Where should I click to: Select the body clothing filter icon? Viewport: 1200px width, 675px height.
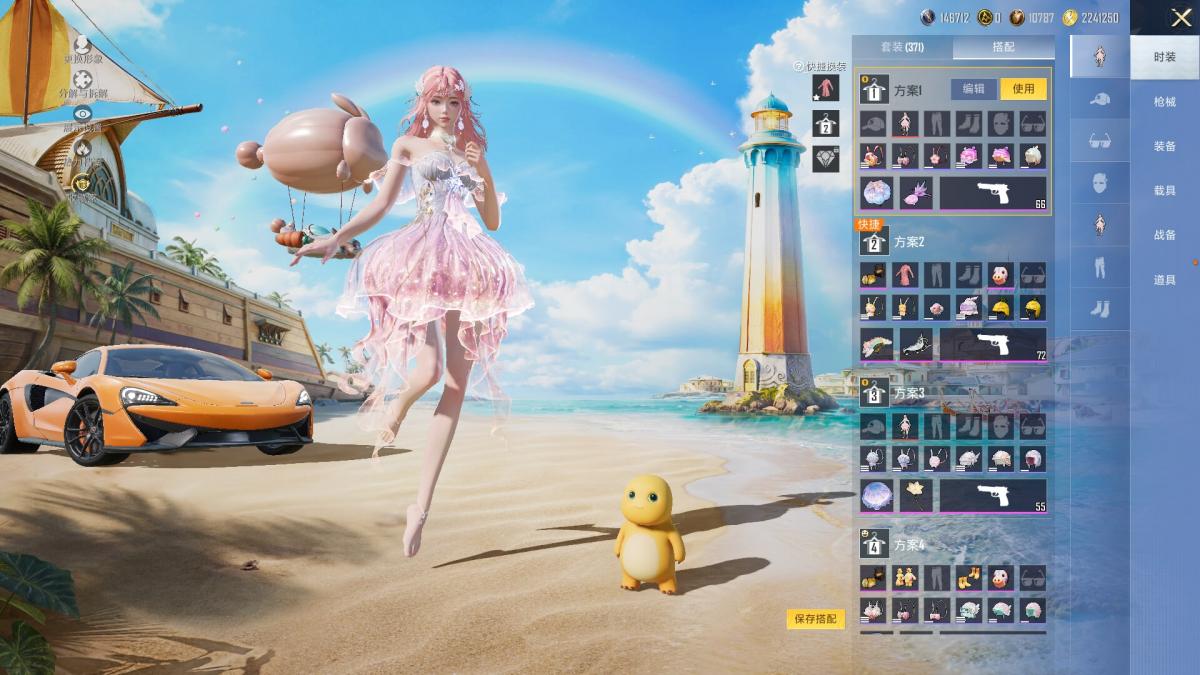point(1100,225)
